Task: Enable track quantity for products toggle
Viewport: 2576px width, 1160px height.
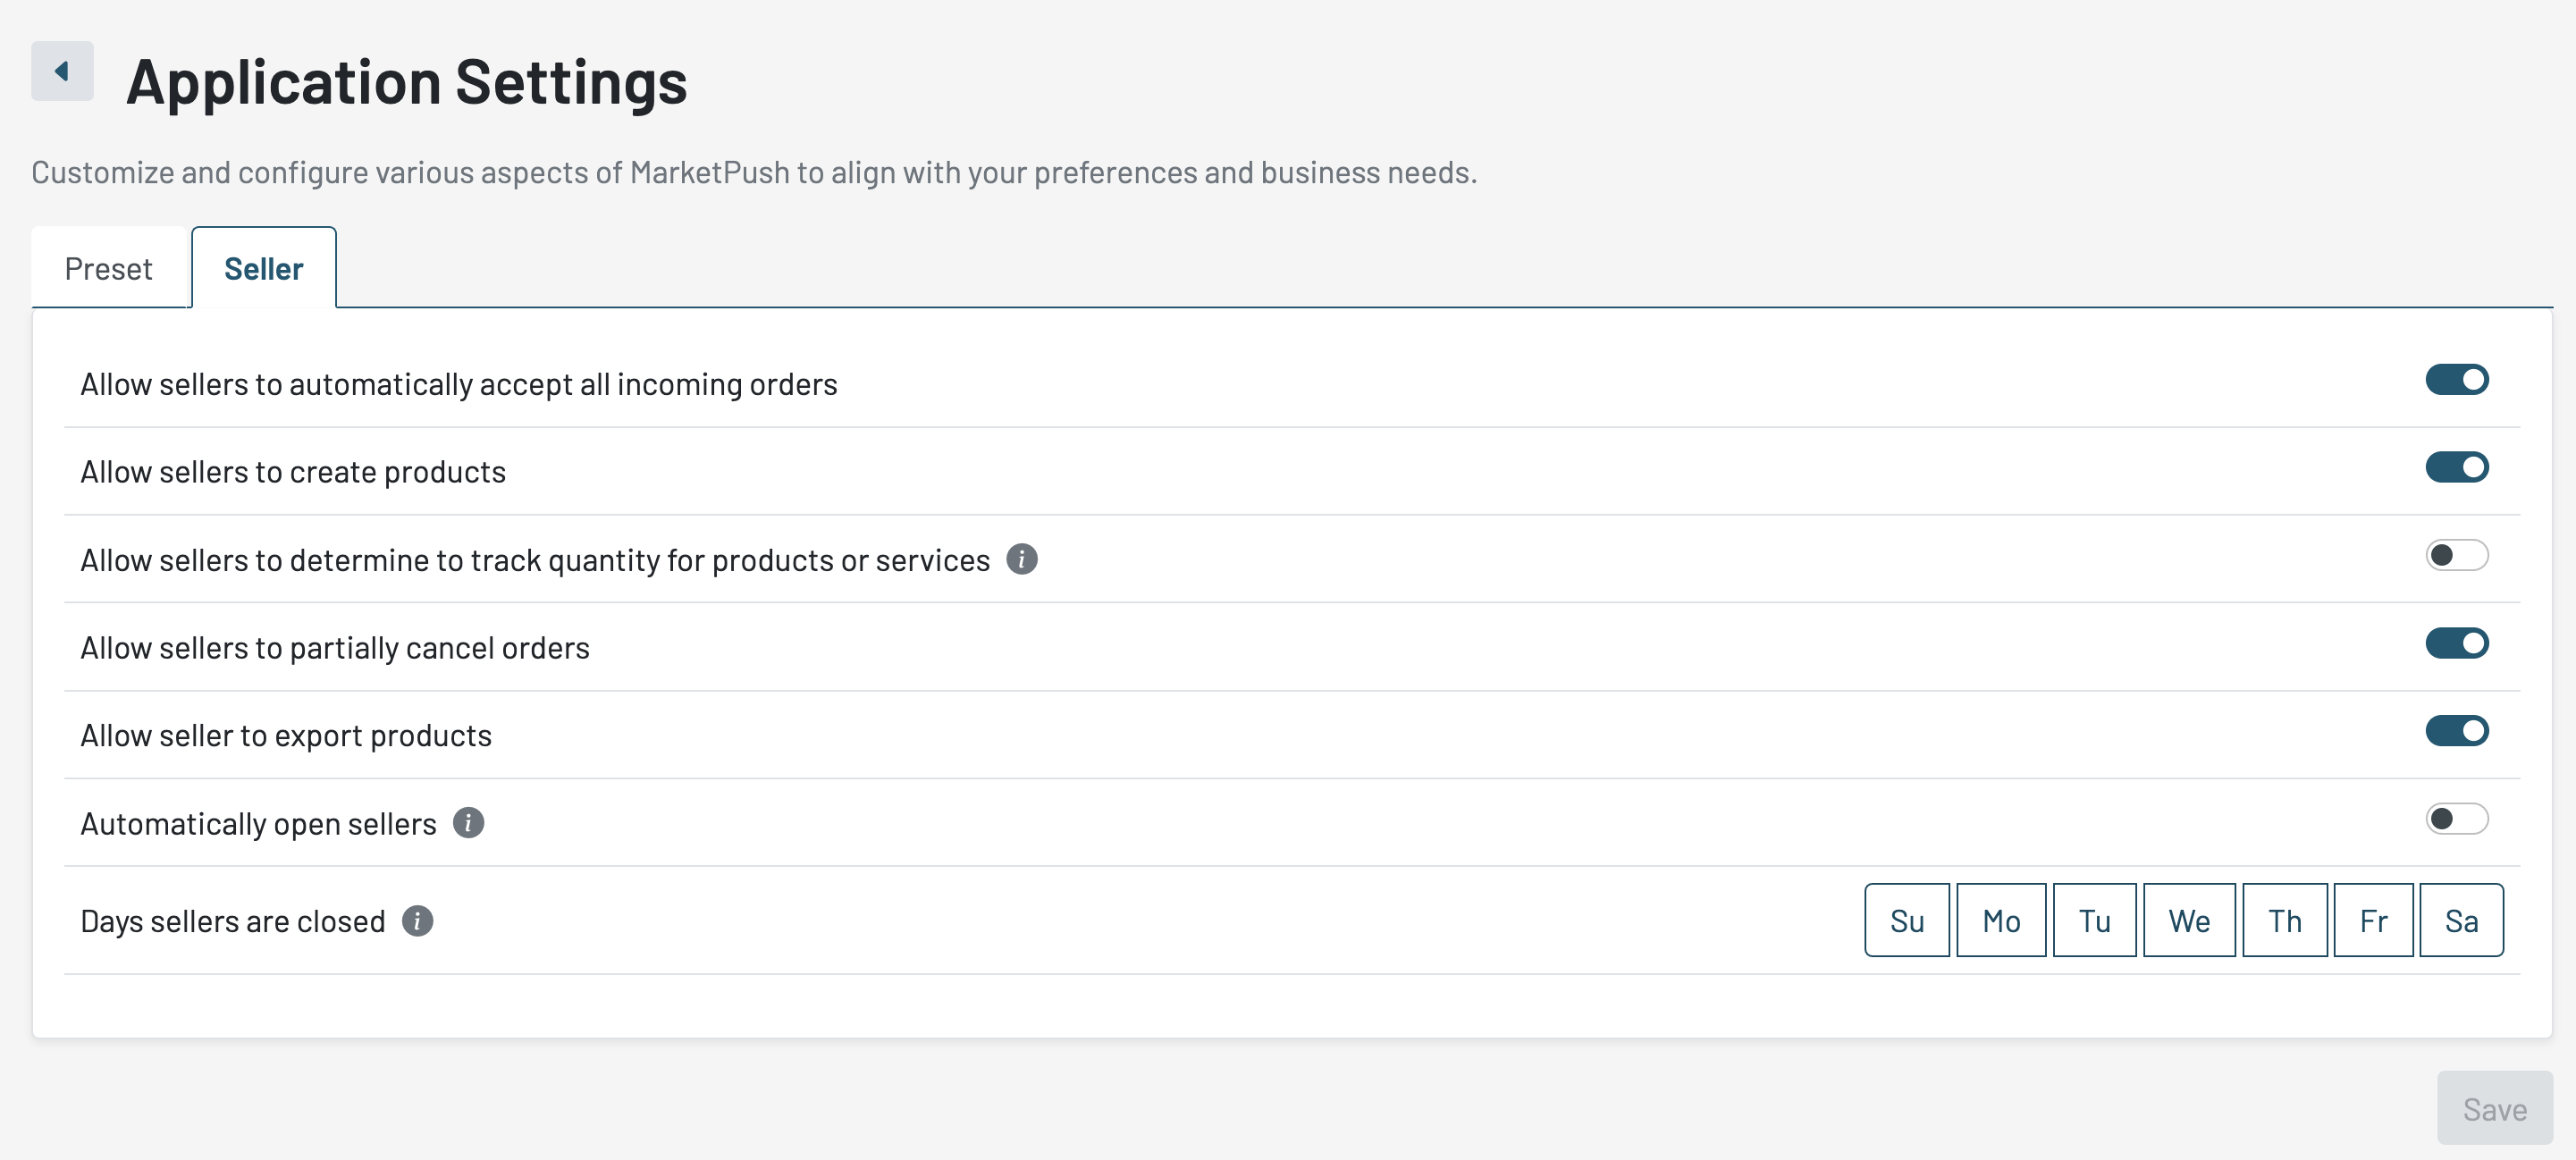Action: pyautogui.click(x=2456, y=555)
